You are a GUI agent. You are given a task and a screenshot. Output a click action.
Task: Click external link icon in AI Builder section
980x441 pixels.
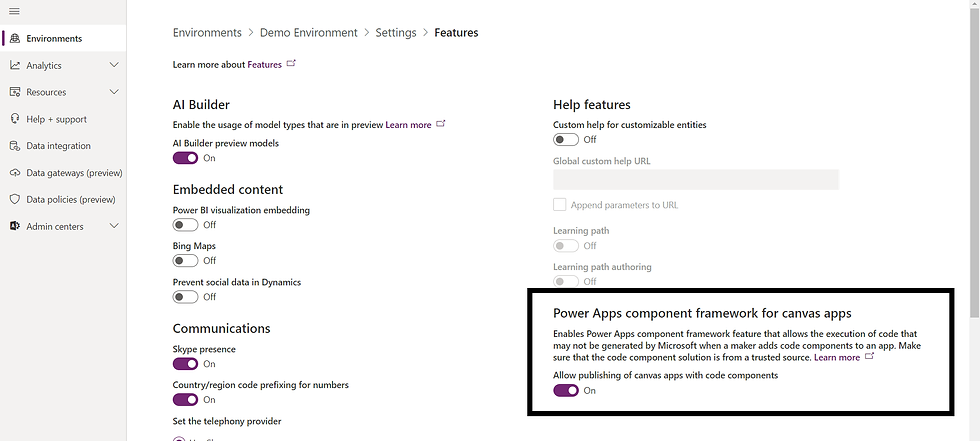tap(441, 124)
